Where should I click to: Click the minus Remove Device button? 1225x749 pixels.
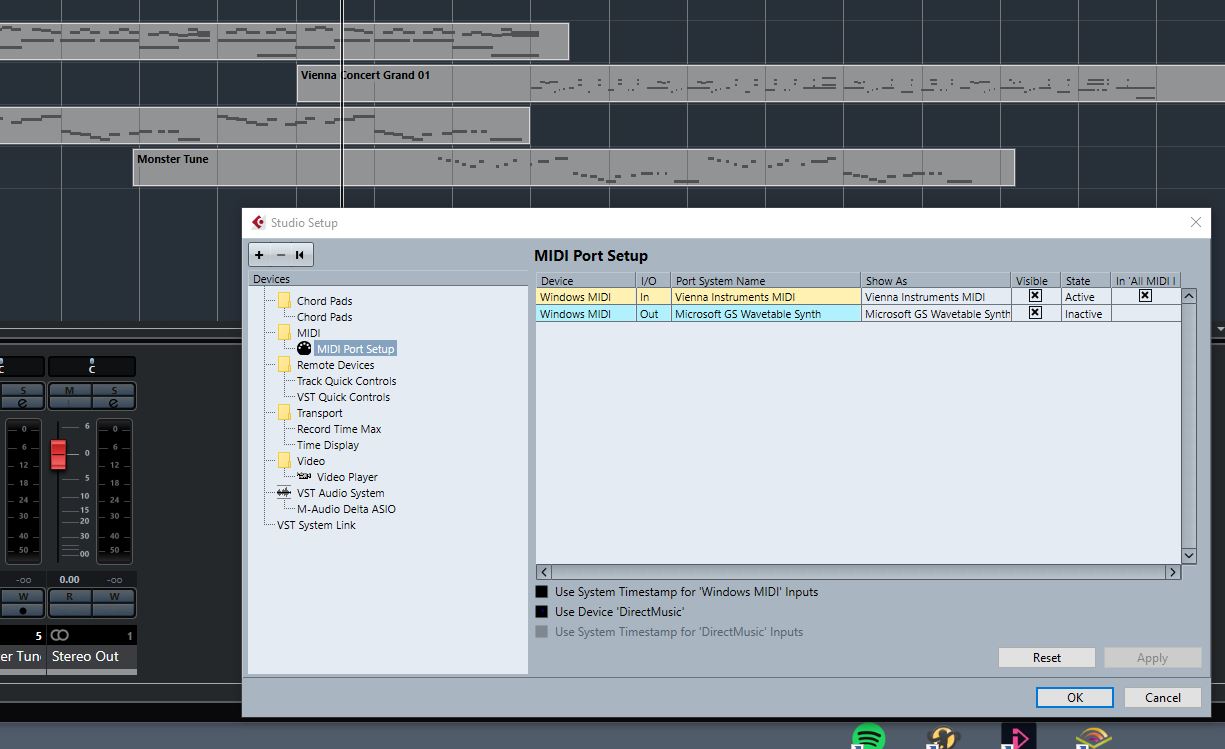(x=281, y=255)
